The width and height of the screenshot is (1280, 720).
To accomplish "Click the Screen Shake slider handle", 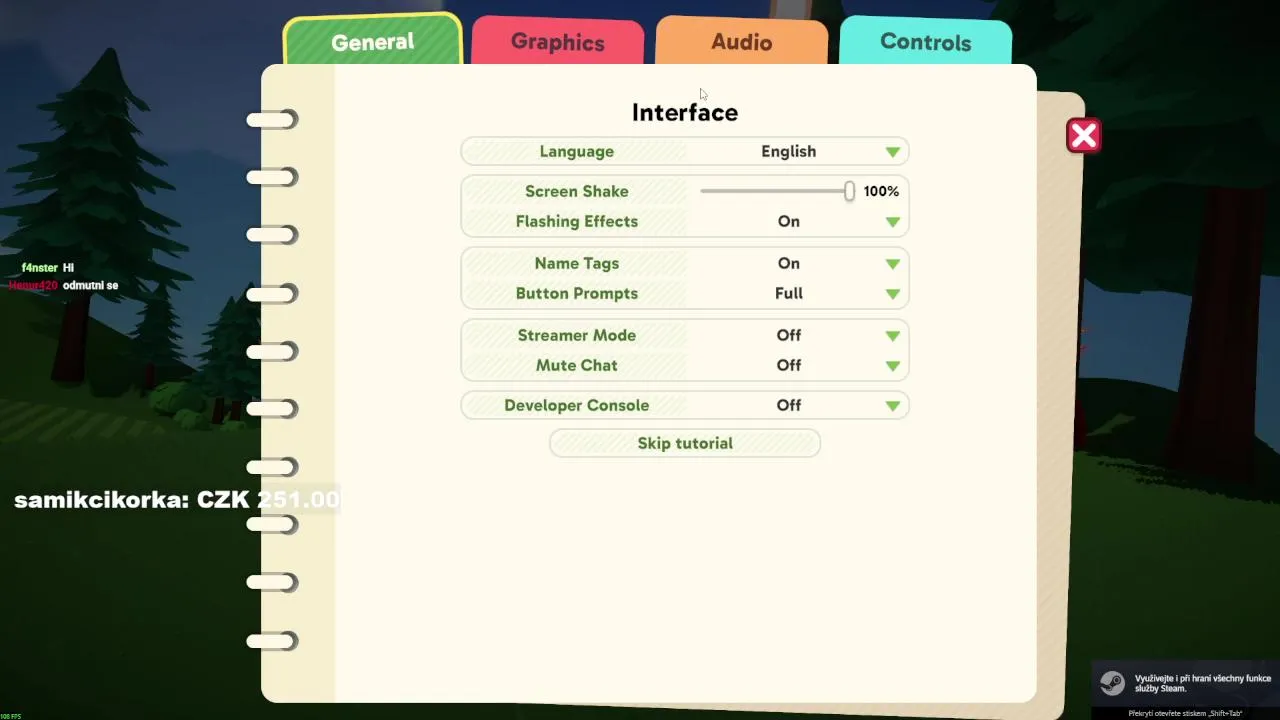I will (x=849, y=191).
